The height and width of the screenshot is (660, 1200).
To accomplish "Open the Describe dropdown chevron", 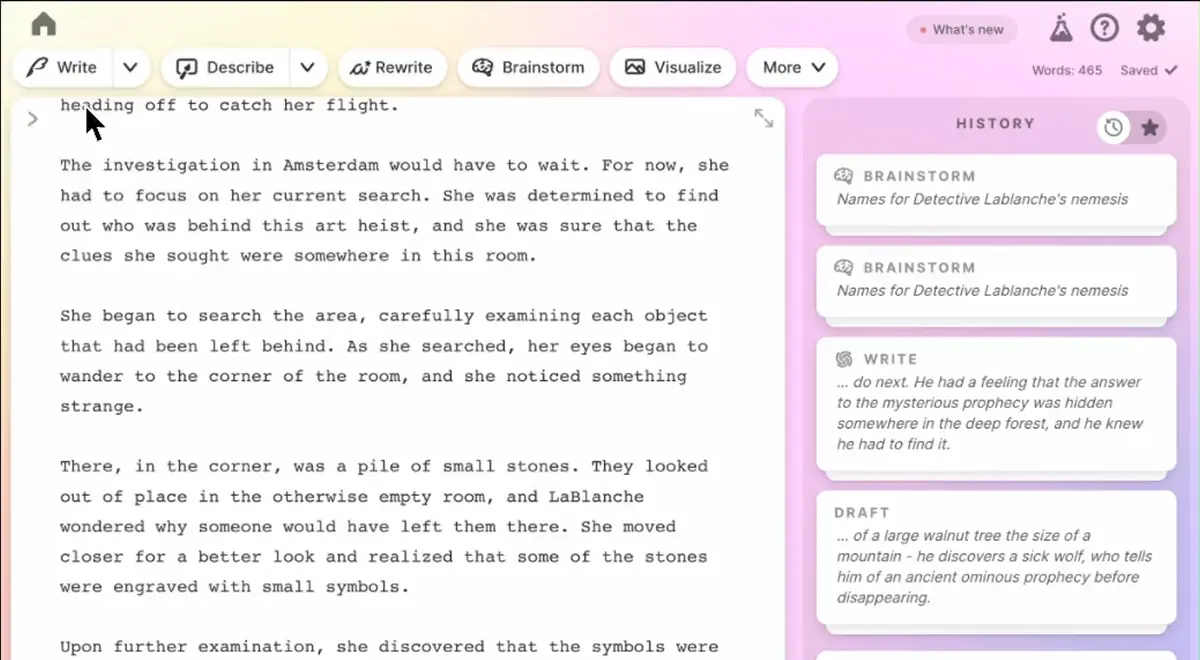I will pyautogui.click(x=308, y=67).
